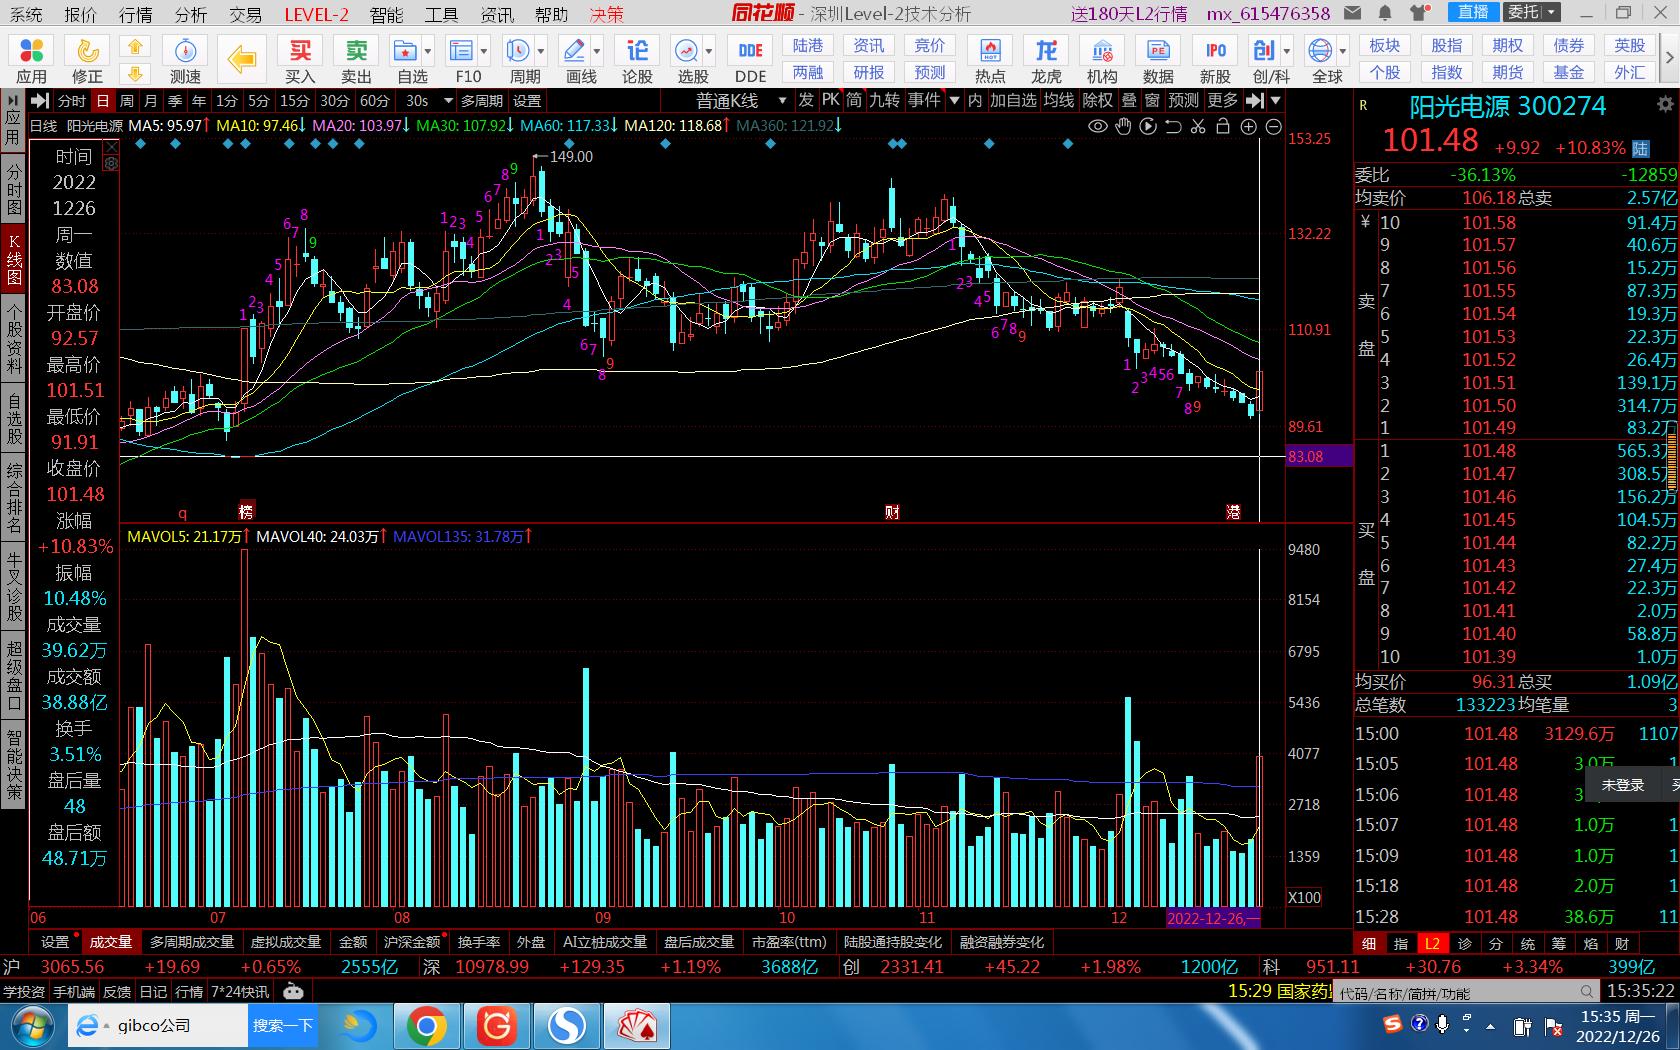Go back with the yellow left arrow
This screenshot has height=1050, width=1680.
(242, 60)
